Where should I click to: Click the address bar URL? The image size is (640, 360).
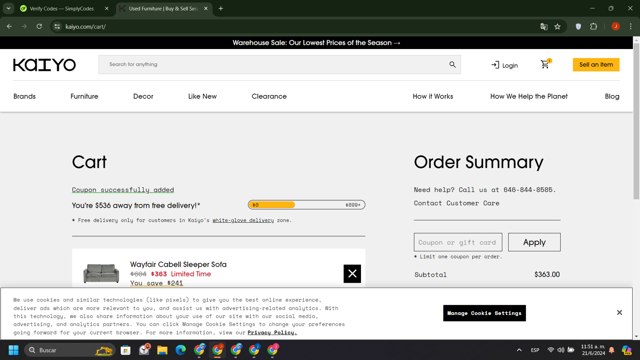86,27
